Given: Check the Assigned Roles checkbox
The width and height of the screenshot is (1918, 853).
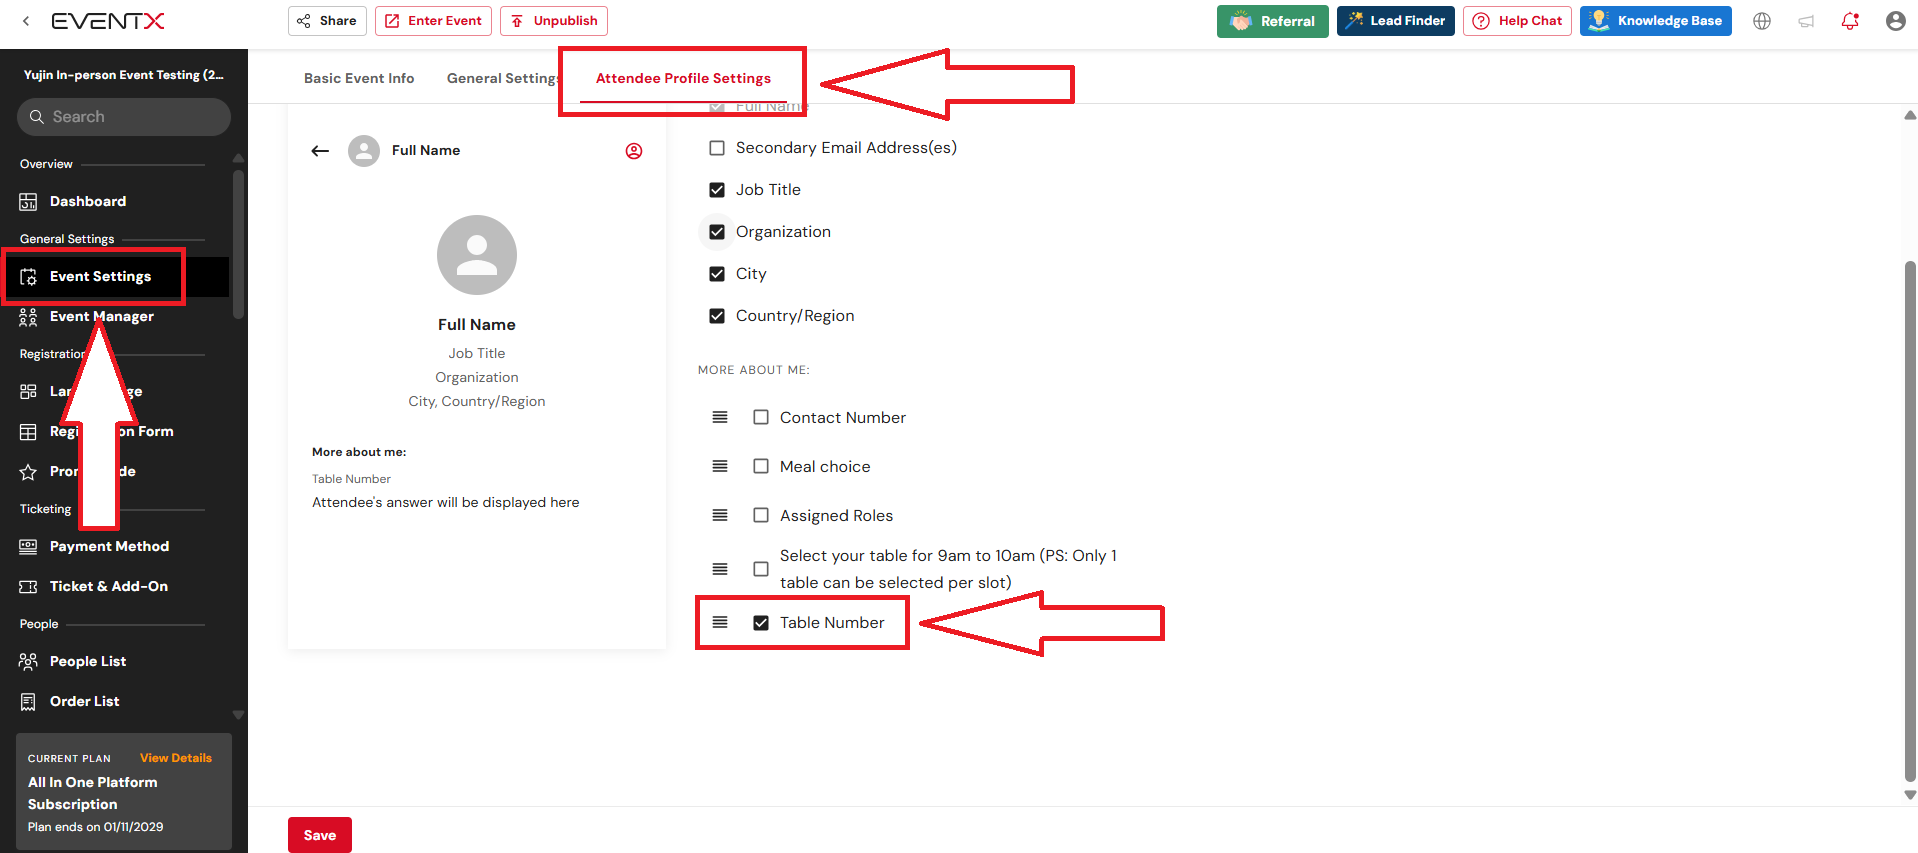Looking at the screenshot, I should [761, 516].
